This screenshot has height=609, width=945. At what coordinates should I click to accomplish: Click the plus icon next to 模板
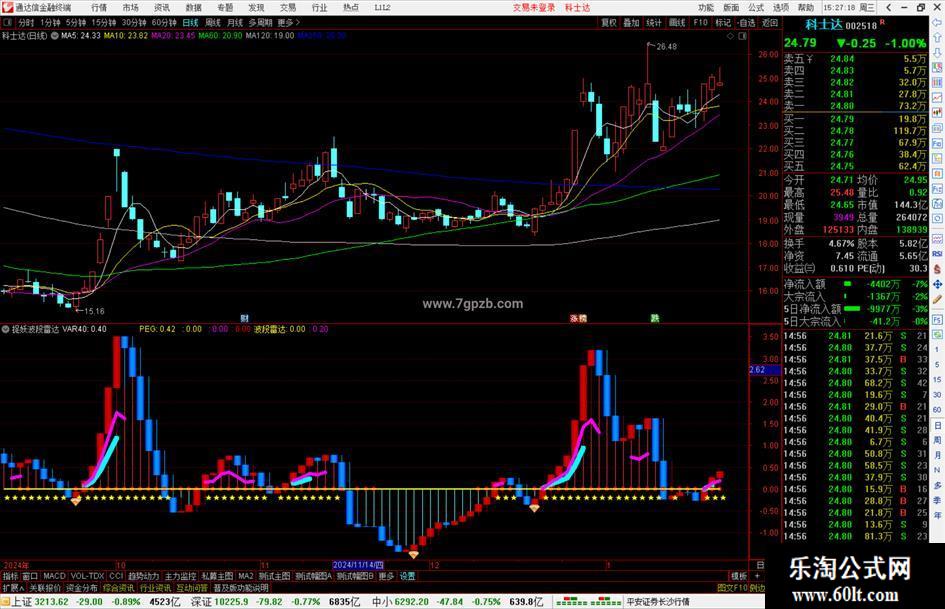[x=759, y=576]
